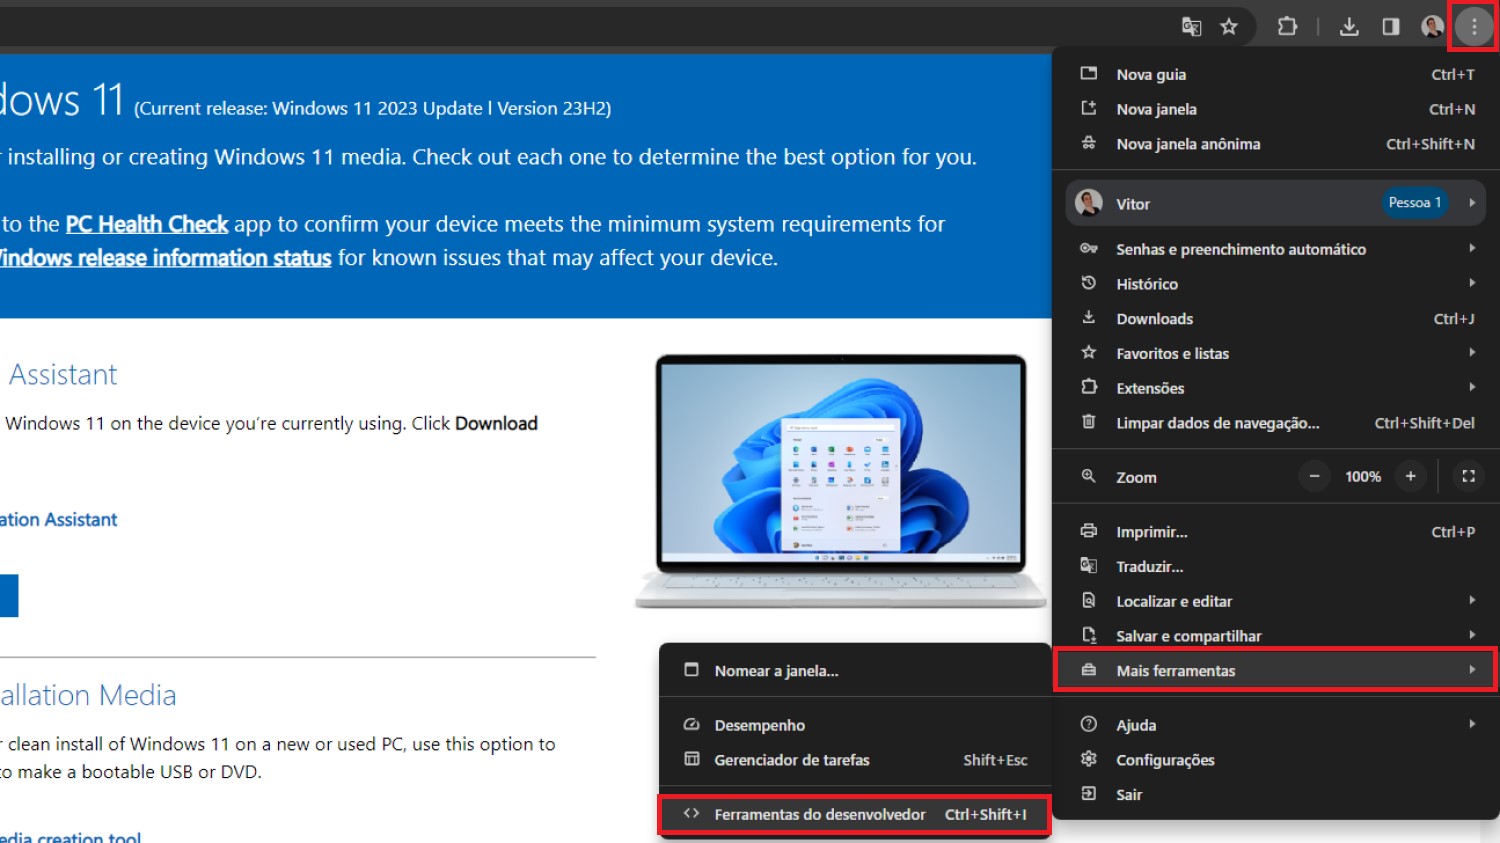Click the translate icon beside Traduzir
Viewport: 1500px width, 843px height.
pos(1089,565)
